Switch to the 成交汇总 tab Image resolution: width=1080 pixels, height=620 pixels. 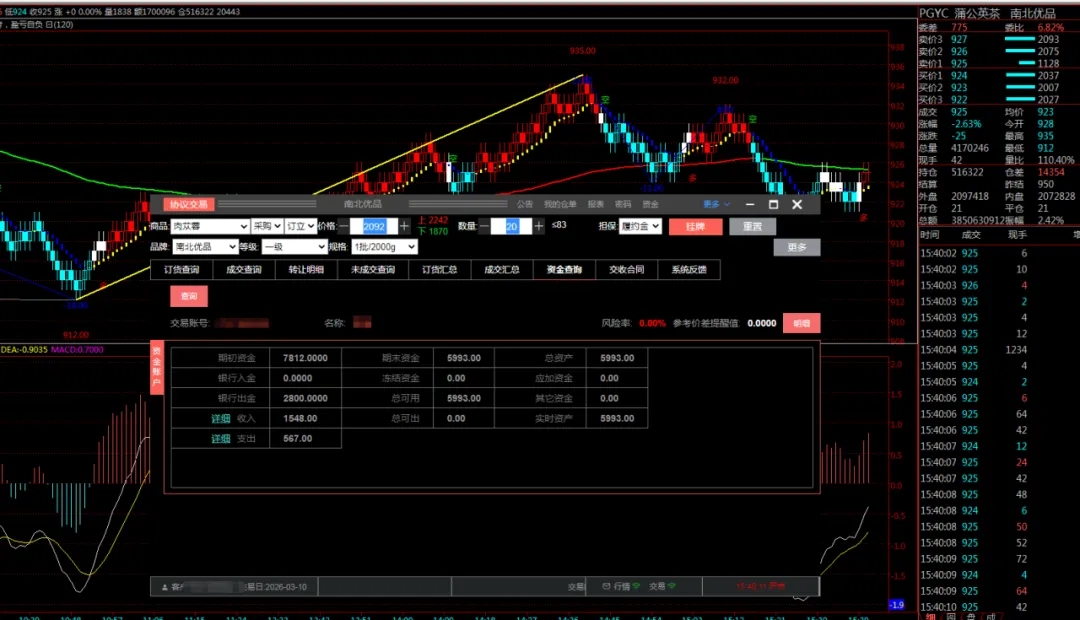click(502, 269)
